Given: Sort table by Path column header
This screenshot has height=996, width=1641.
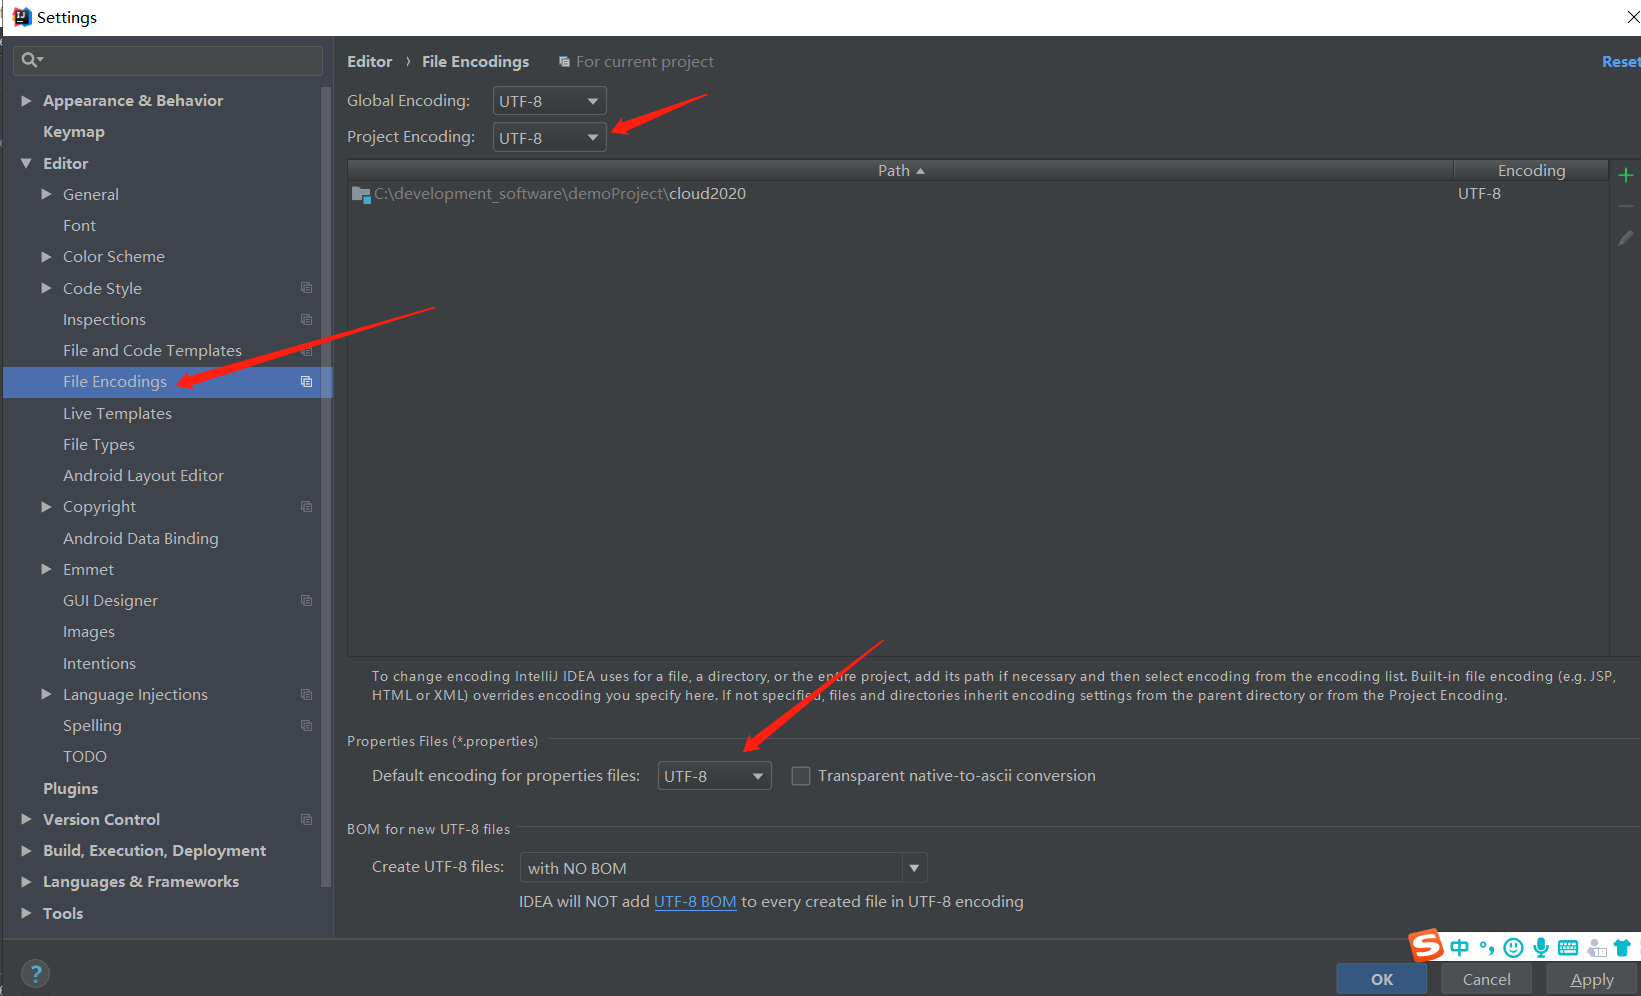Looking at the screenshot, I should (900, 171).
